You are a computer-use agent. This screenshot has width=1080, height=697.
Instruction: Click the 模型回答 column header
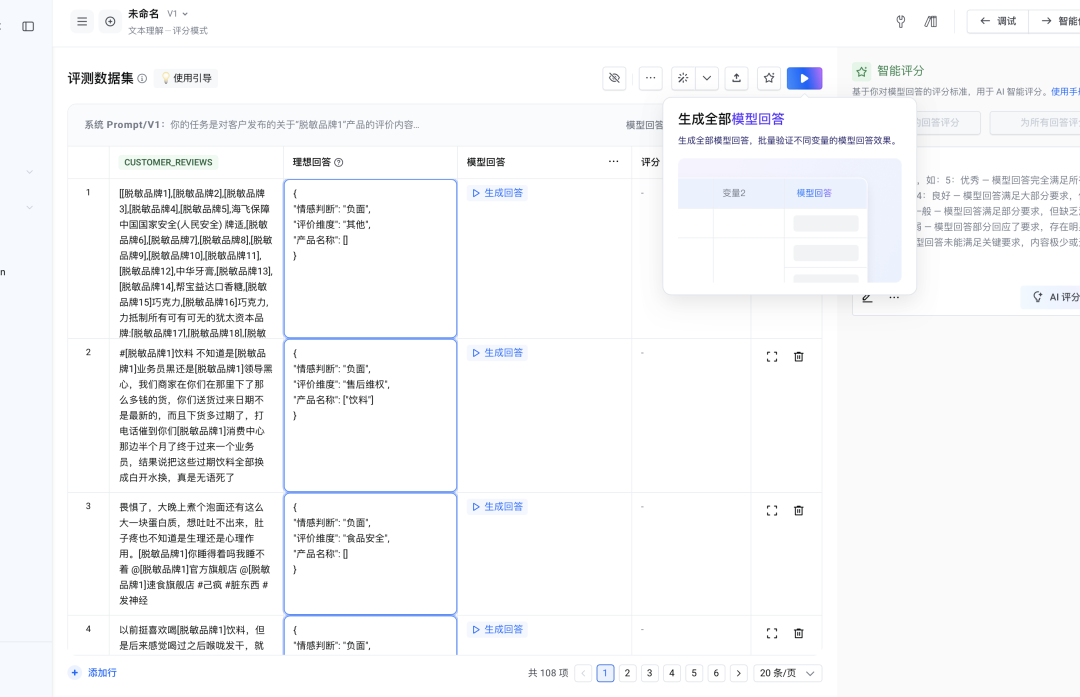(486, 163)
